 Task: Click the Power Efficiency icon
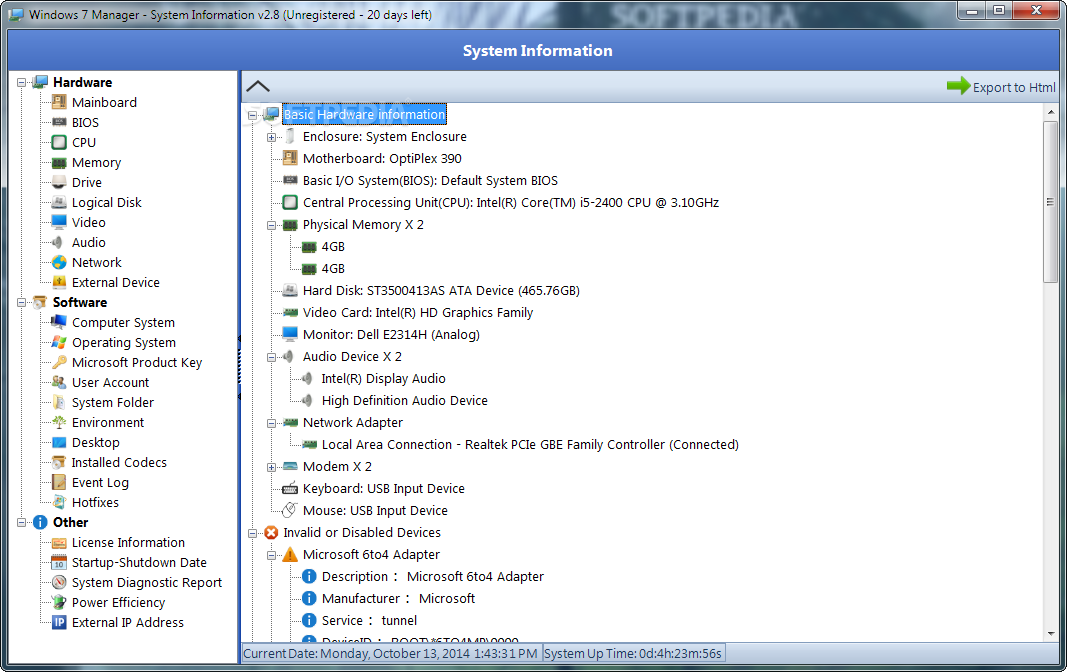click(x=59, y=603)
